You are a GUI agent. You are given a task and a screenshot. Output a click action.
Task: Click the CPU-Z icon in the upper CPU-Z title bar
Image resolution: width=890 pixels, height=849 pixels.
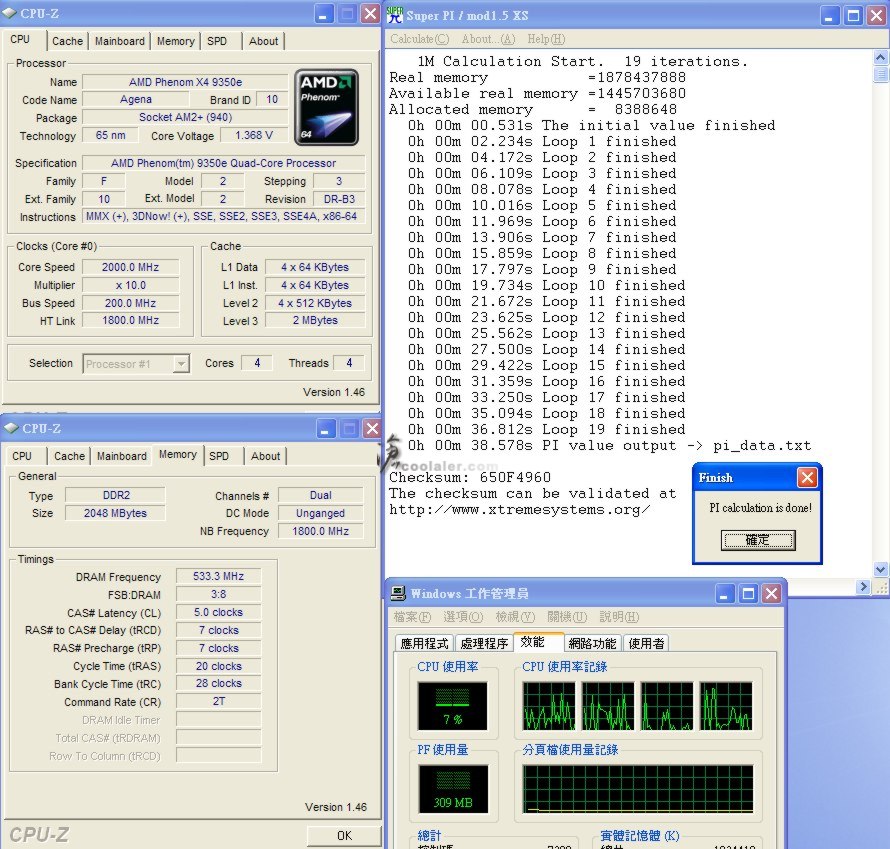tap(9, 13)
